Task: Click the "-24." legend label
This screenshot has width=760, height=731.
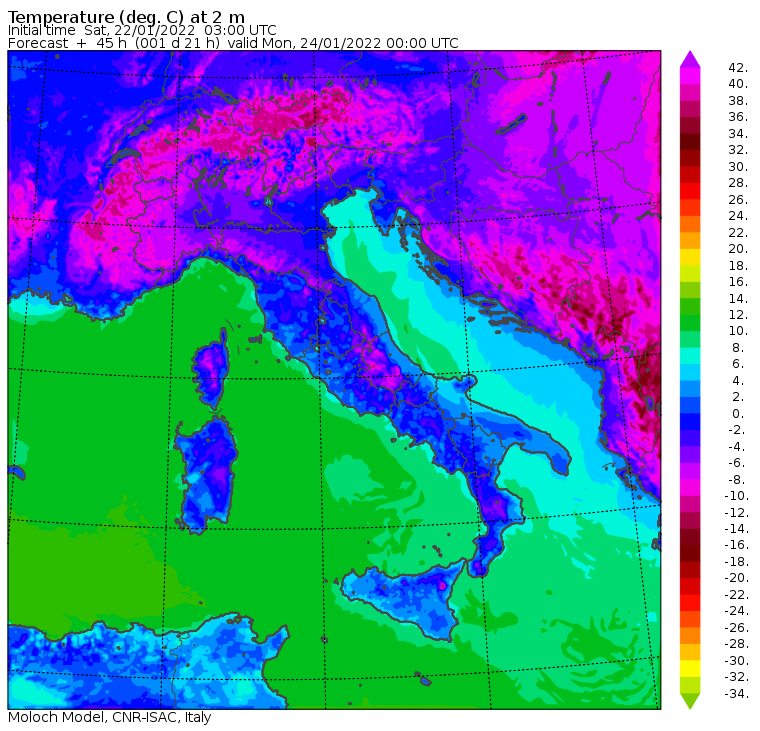Action: [x=737, y=611]
